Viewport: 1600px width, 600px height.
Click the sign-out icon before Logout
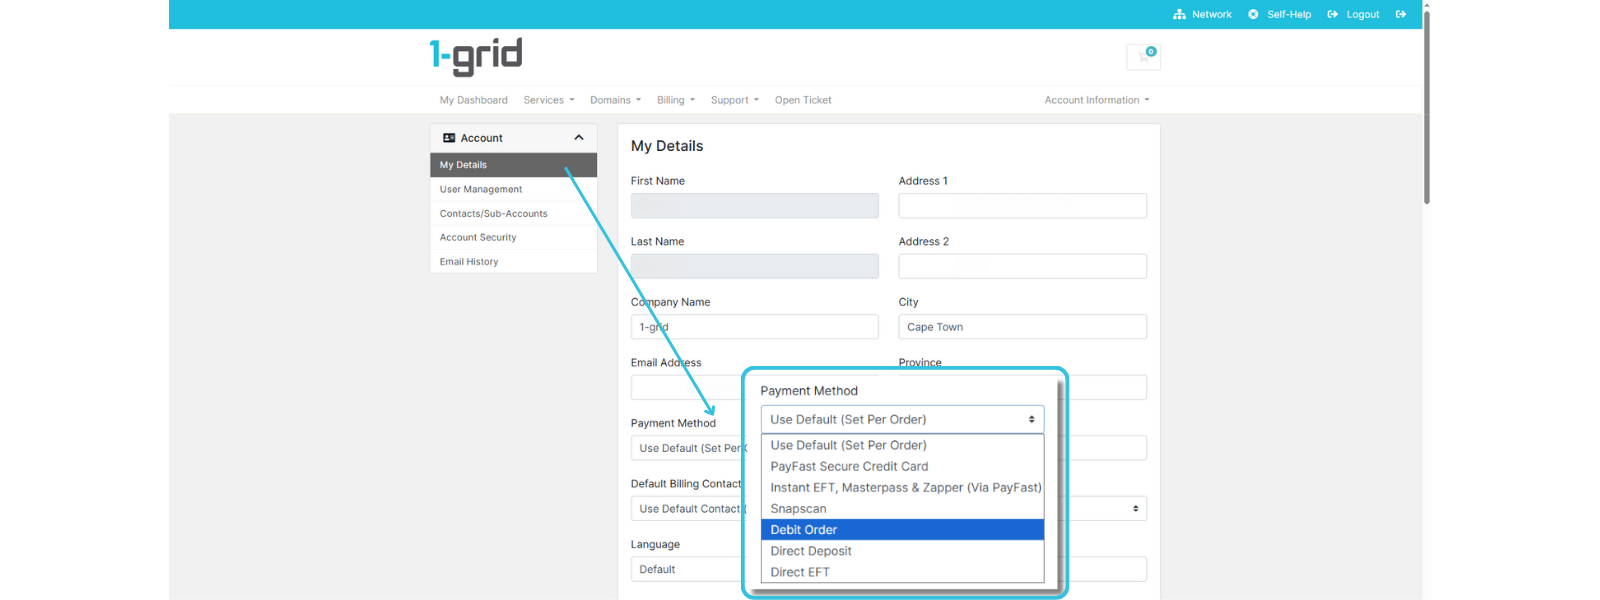pyautogui.click(x=1332, y=15)
